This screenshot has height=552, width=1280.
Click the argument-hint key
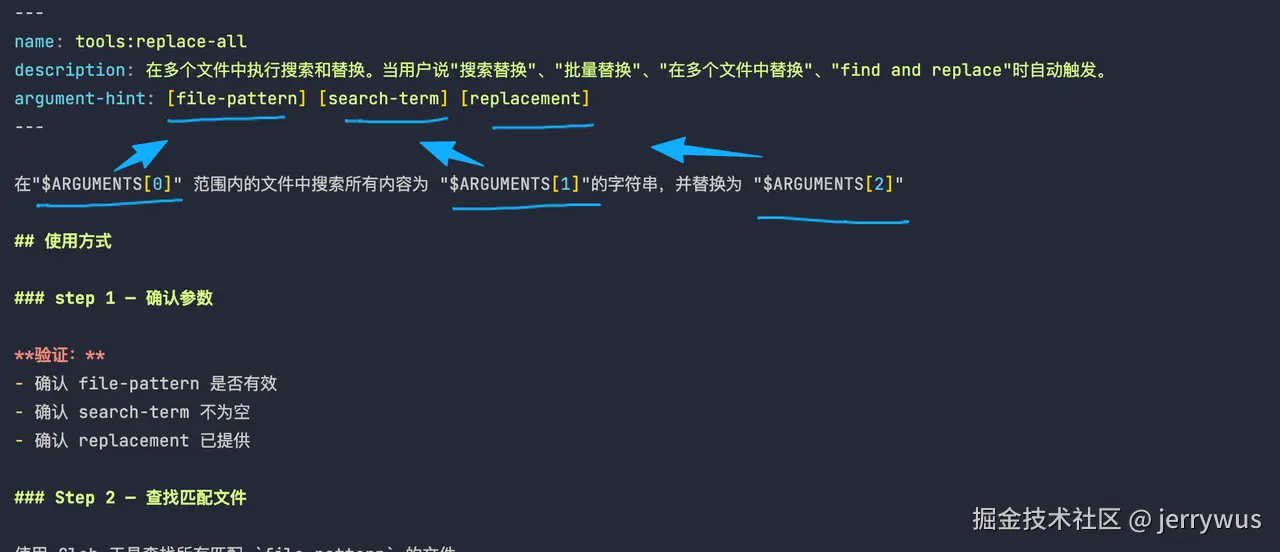pyautogui.click(x=85, y=98)
